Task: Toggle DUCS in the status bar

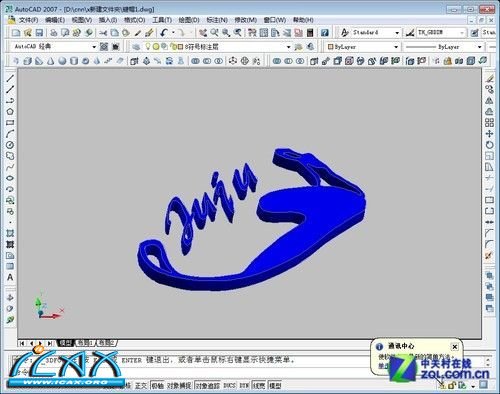Action: coord(229,386)
